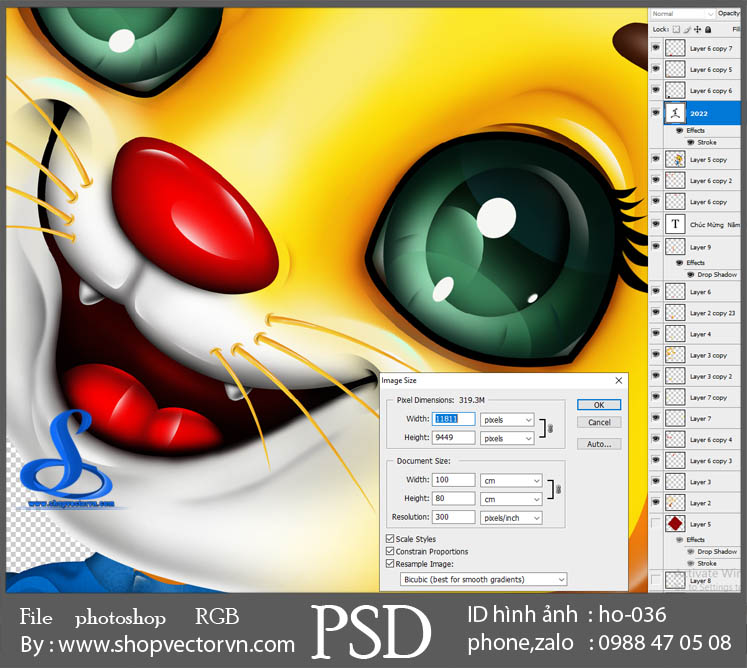Click the pixel dimensions chain link icon
This screenshot has height=668, width=747.
click(550, 428)
